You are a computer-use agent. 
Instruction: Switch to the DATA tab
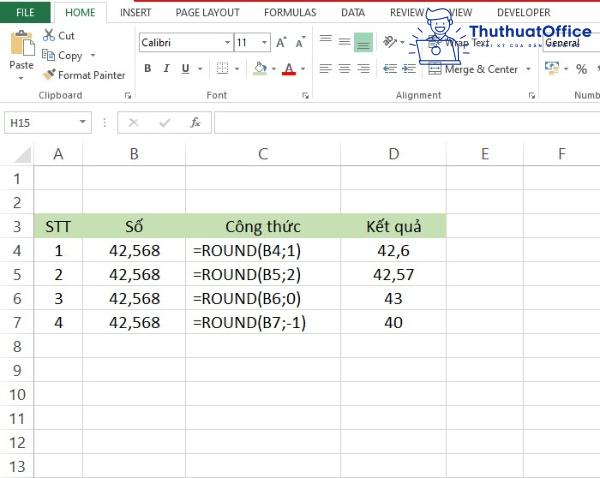coord(353,13)
